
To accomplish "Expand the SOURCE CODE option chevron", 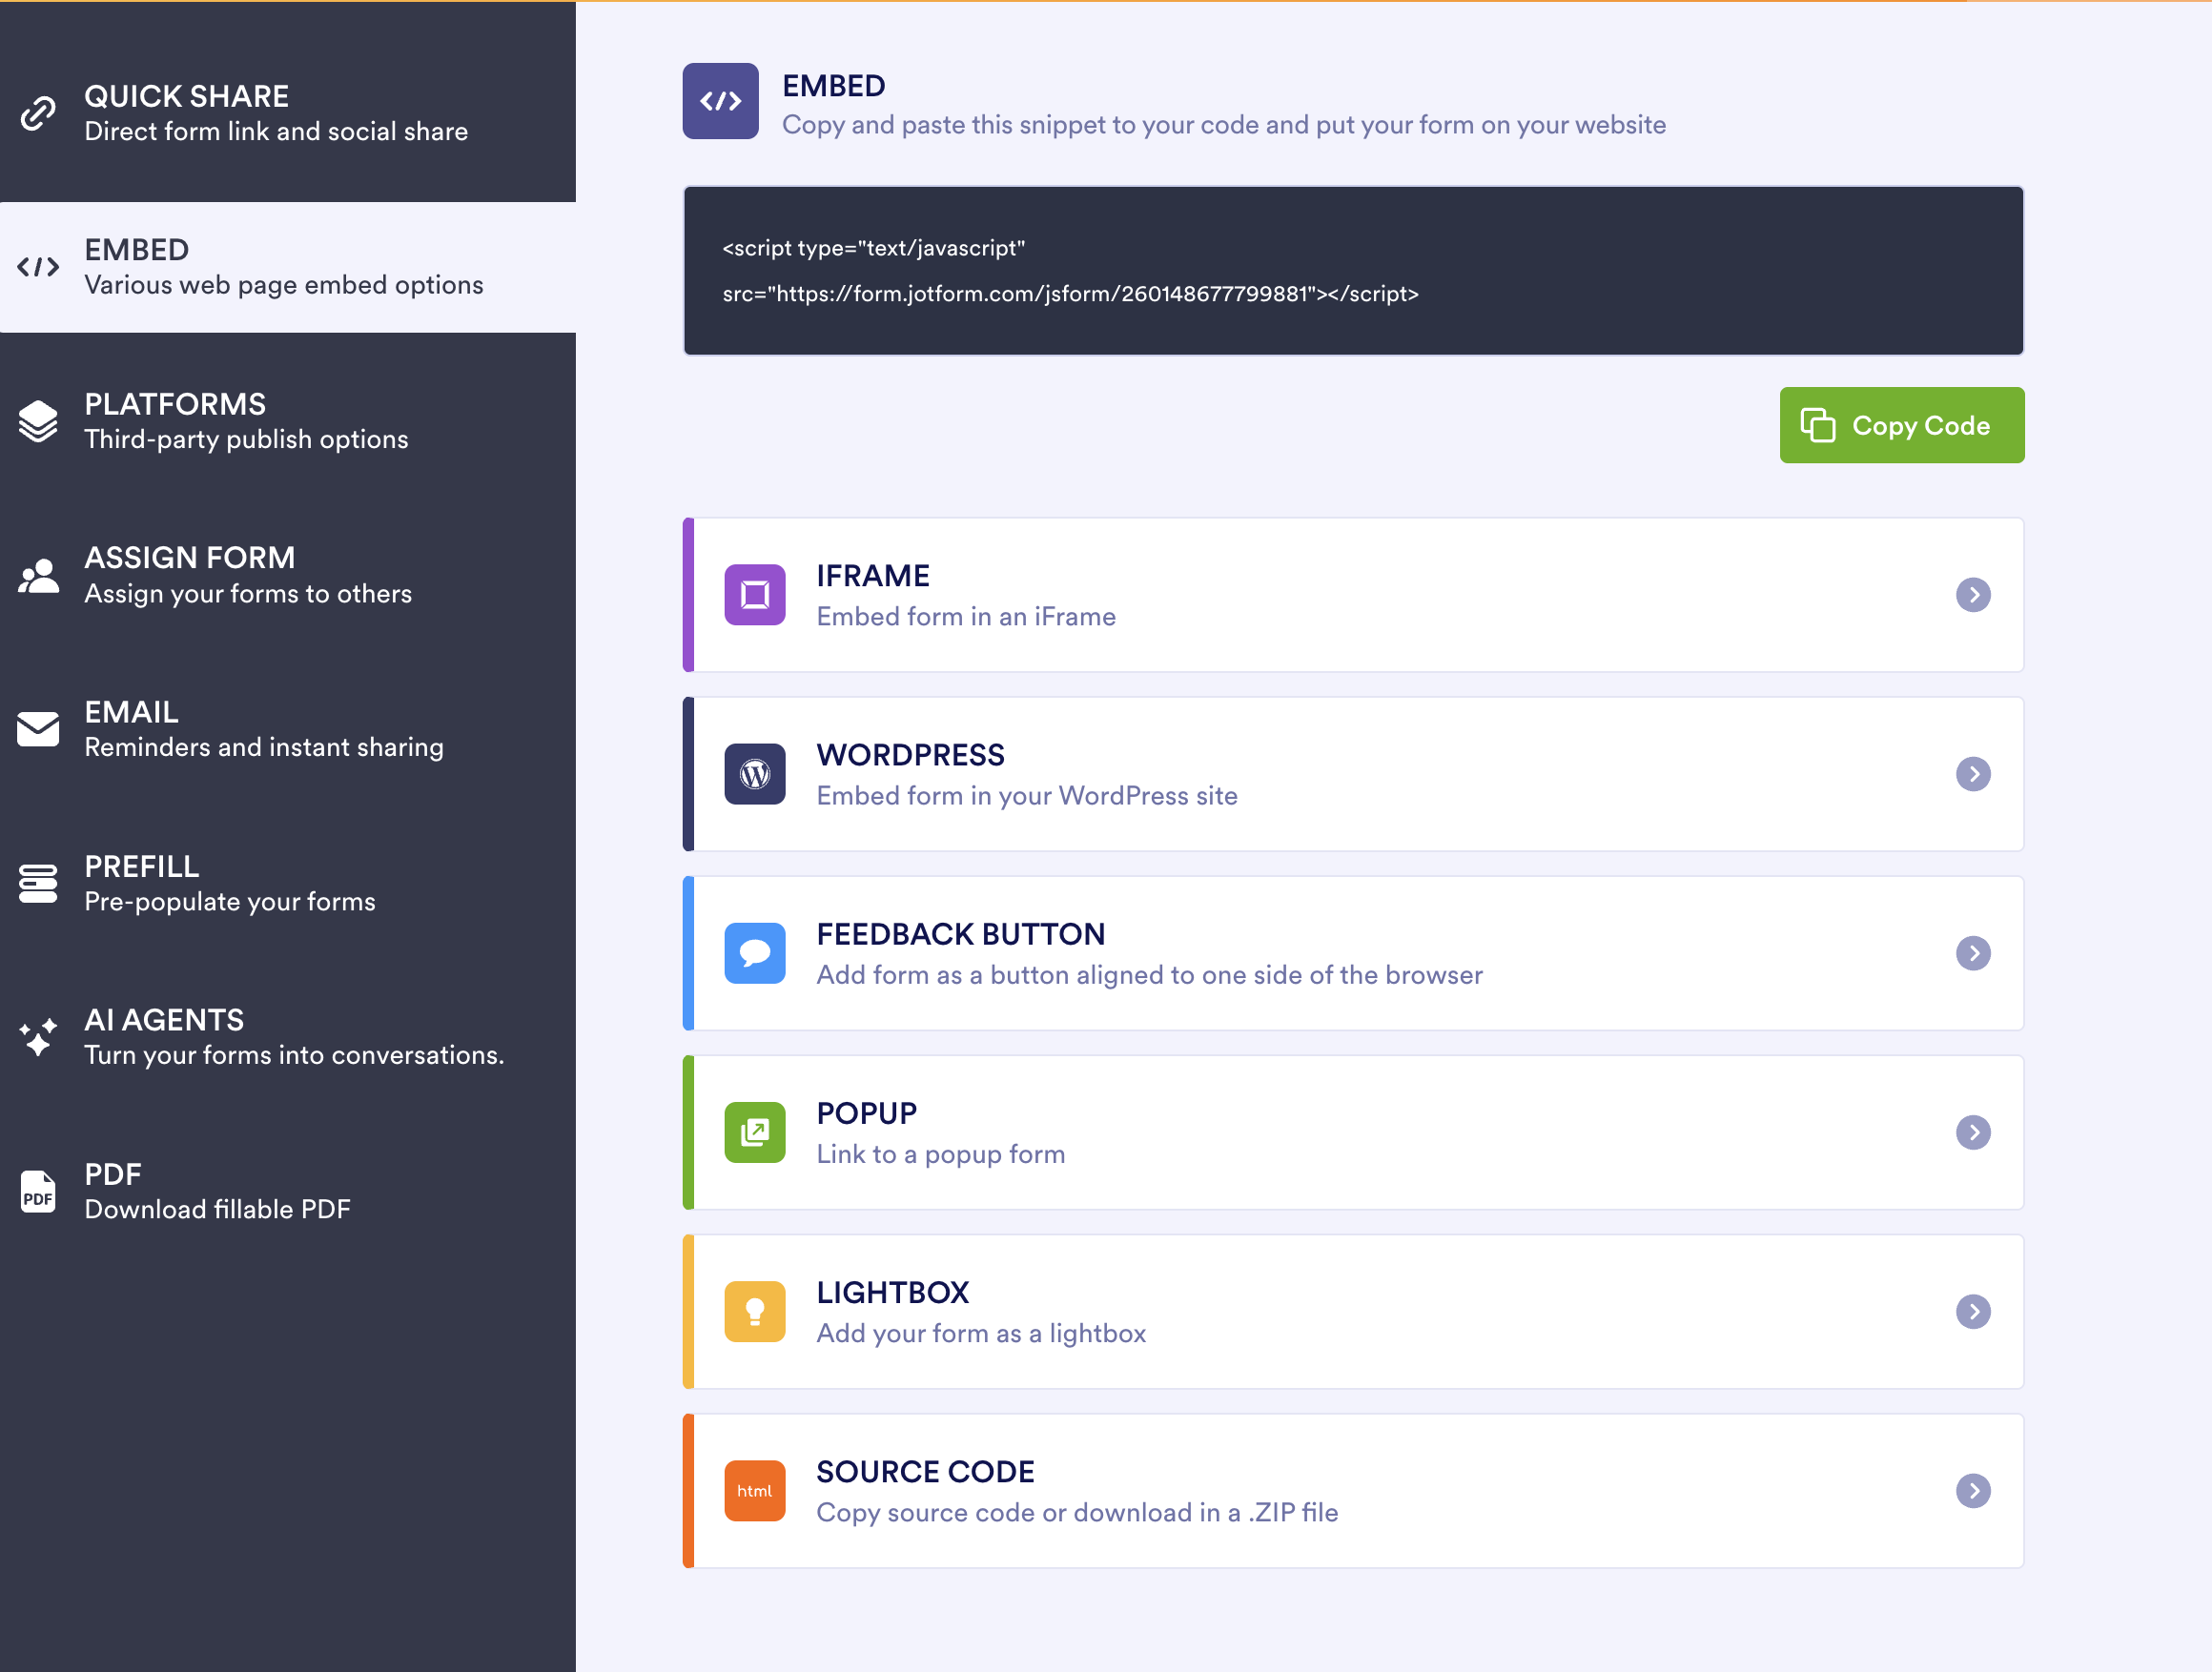I will [1973, 1490].
